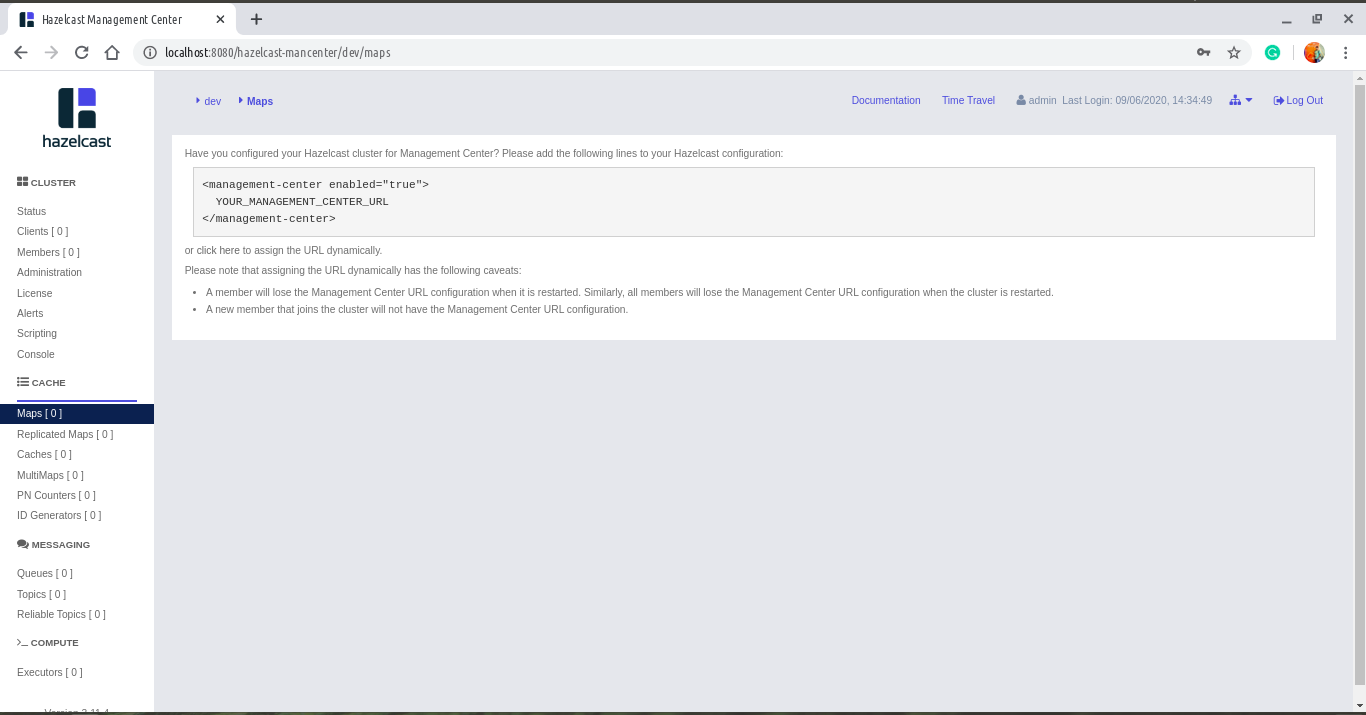Open Scripting in the sidebar
Image resolution: width=1366 pixels, height=715 pixels.
[x=37, y=333]
